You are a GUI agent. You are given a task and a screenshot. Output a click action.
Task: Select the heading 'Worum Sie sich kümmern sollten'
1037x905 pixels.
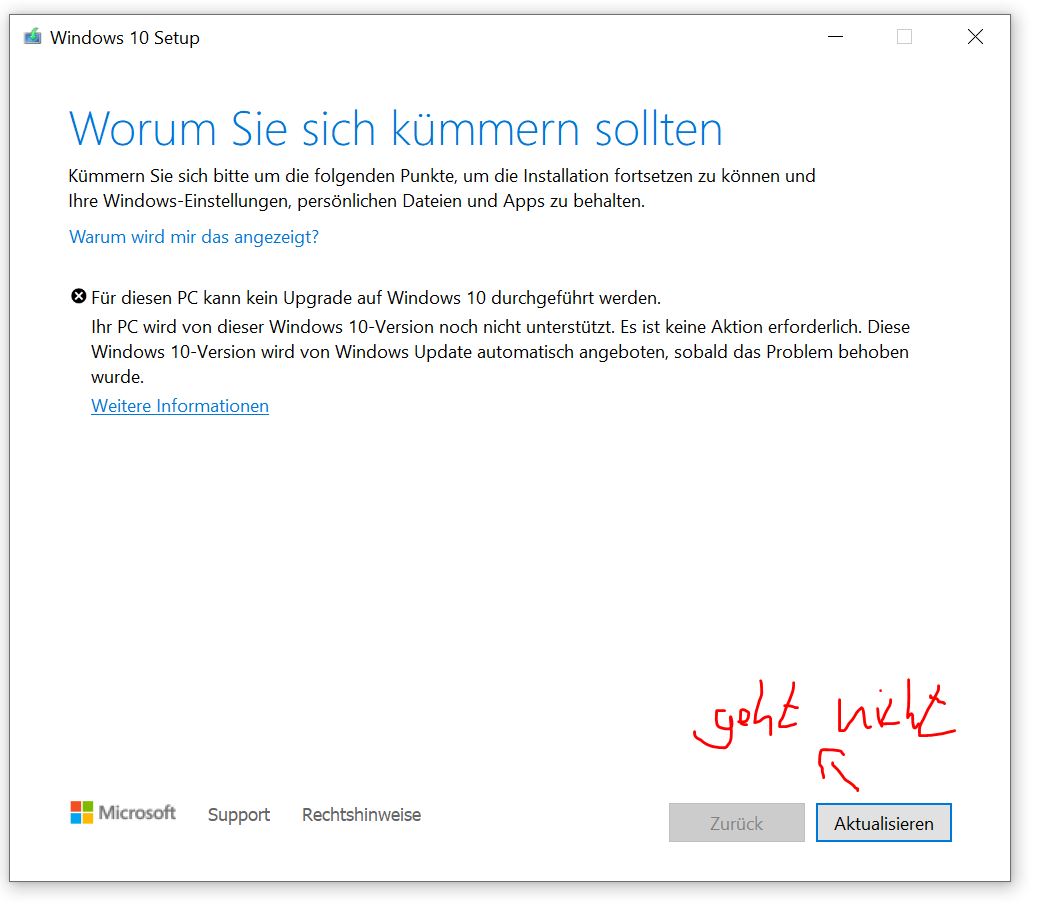395,128
